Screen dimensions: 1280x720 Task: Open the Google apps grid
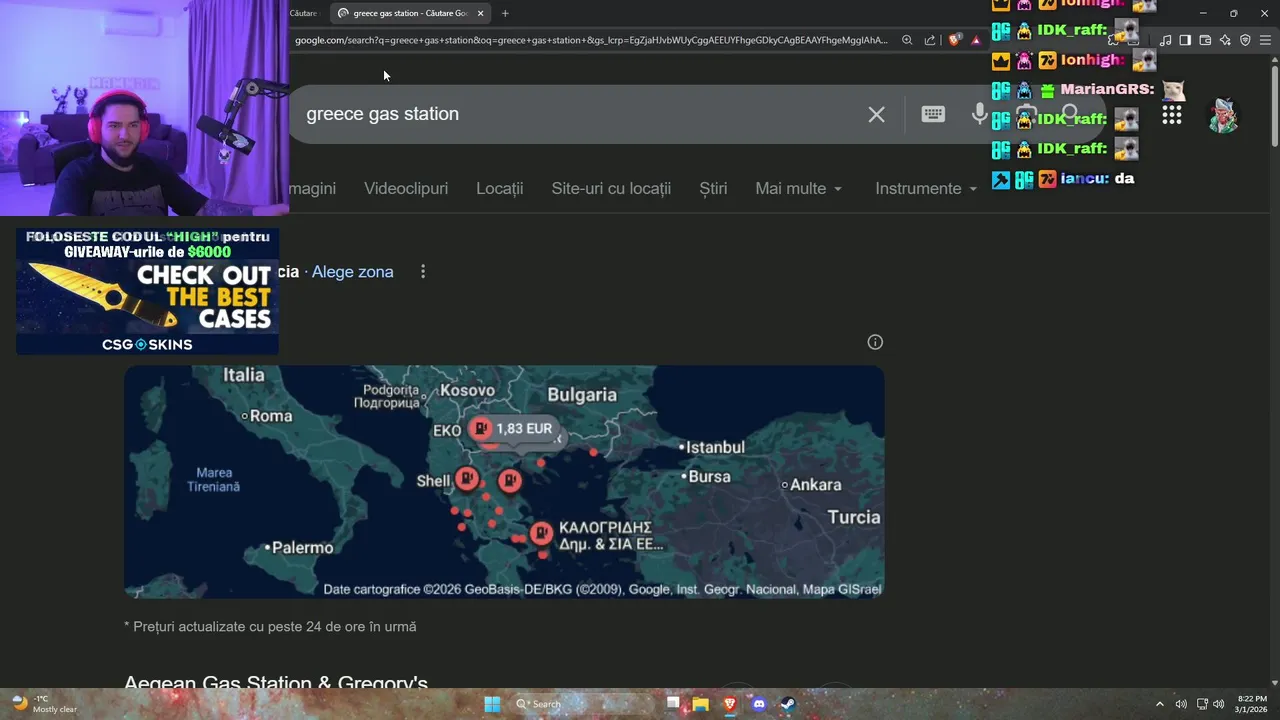point(1172,115)
